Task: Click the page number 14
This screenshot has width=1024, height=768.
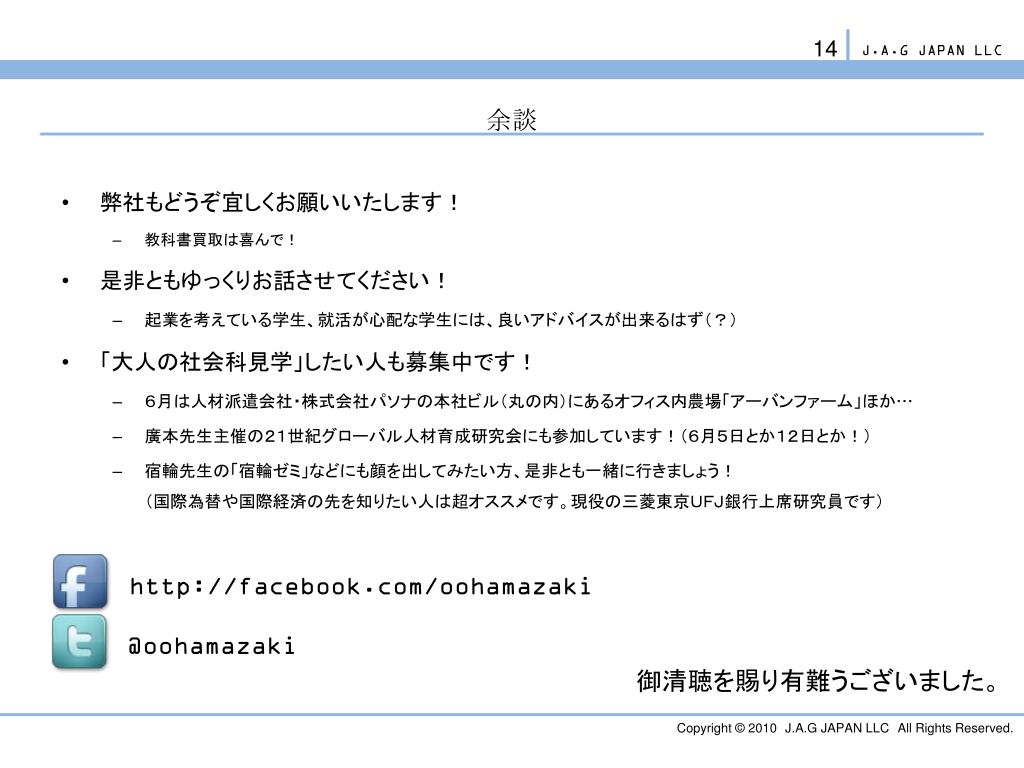Action: [825, 48]
